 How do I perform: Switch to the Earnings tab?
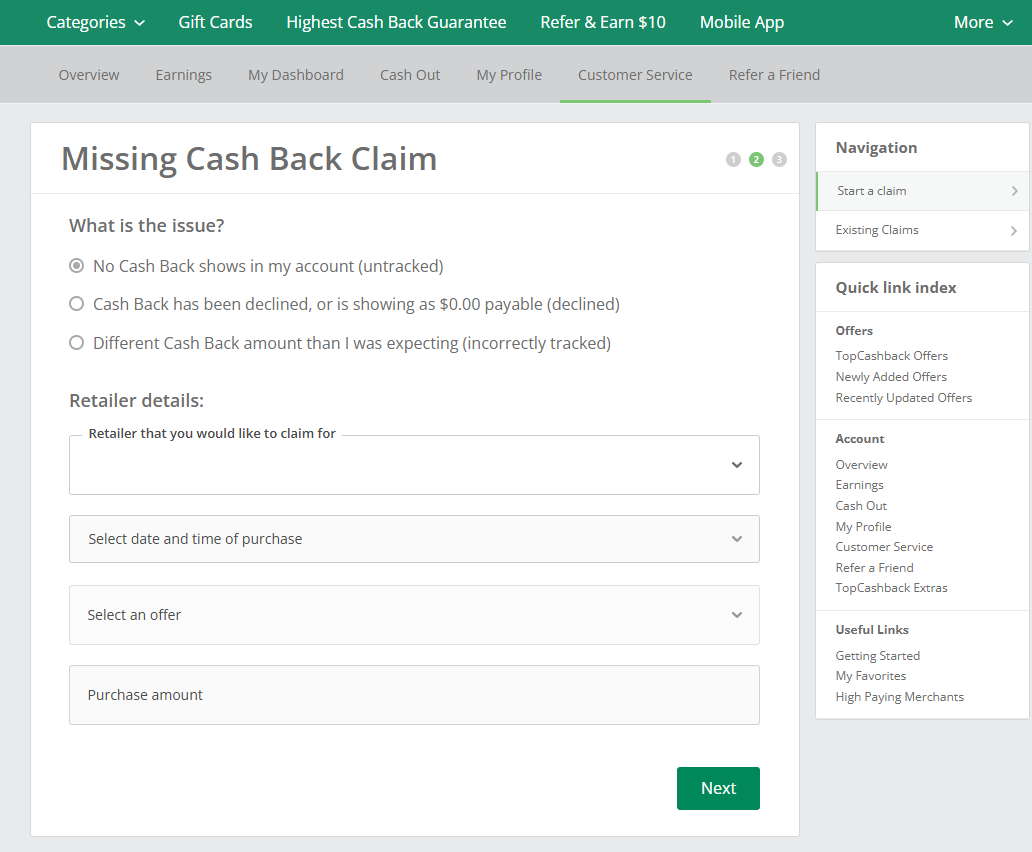[183, 75]
